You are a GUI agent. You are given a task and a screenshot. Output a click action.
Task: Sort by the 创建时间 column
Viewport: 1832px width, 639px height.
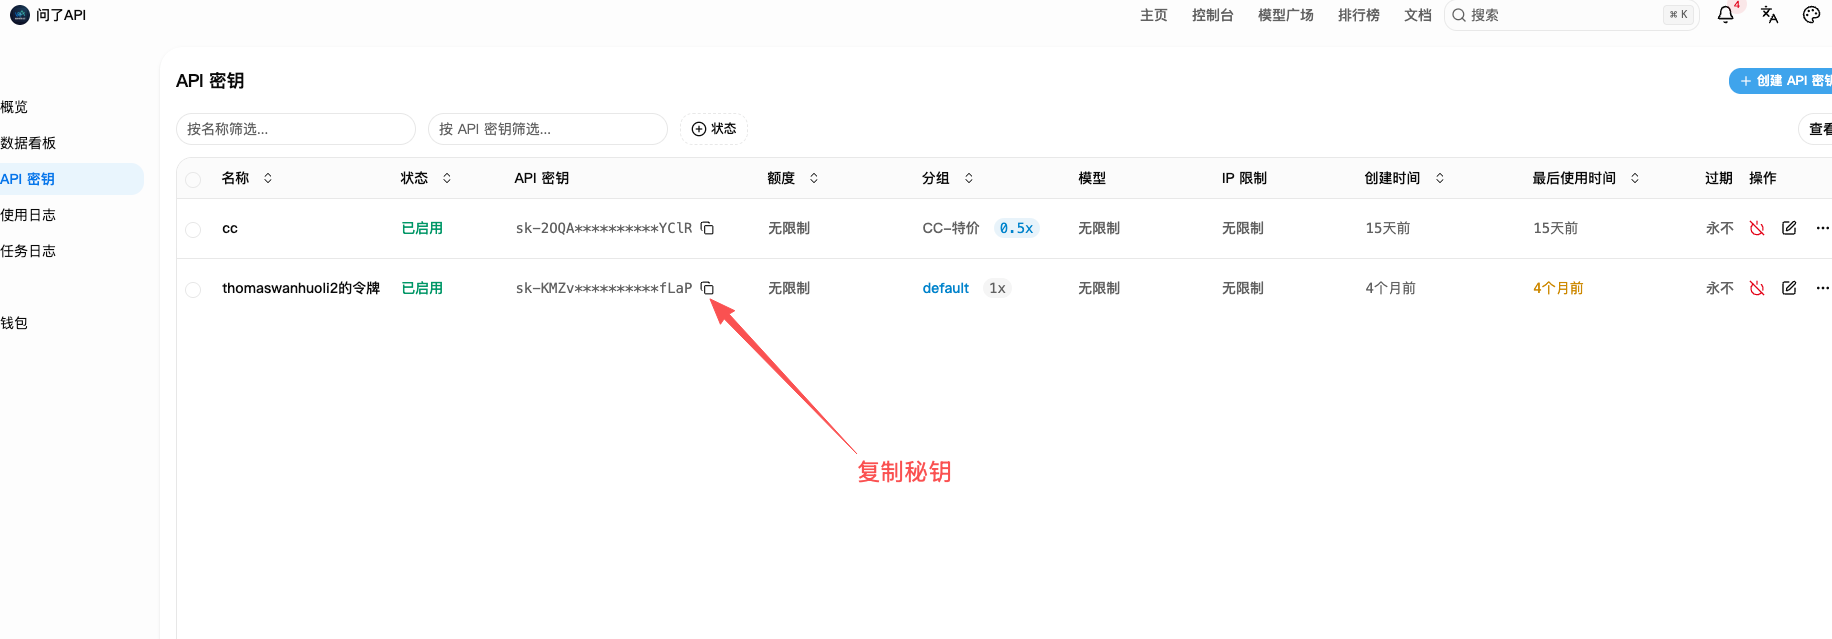coord(1405,178)
